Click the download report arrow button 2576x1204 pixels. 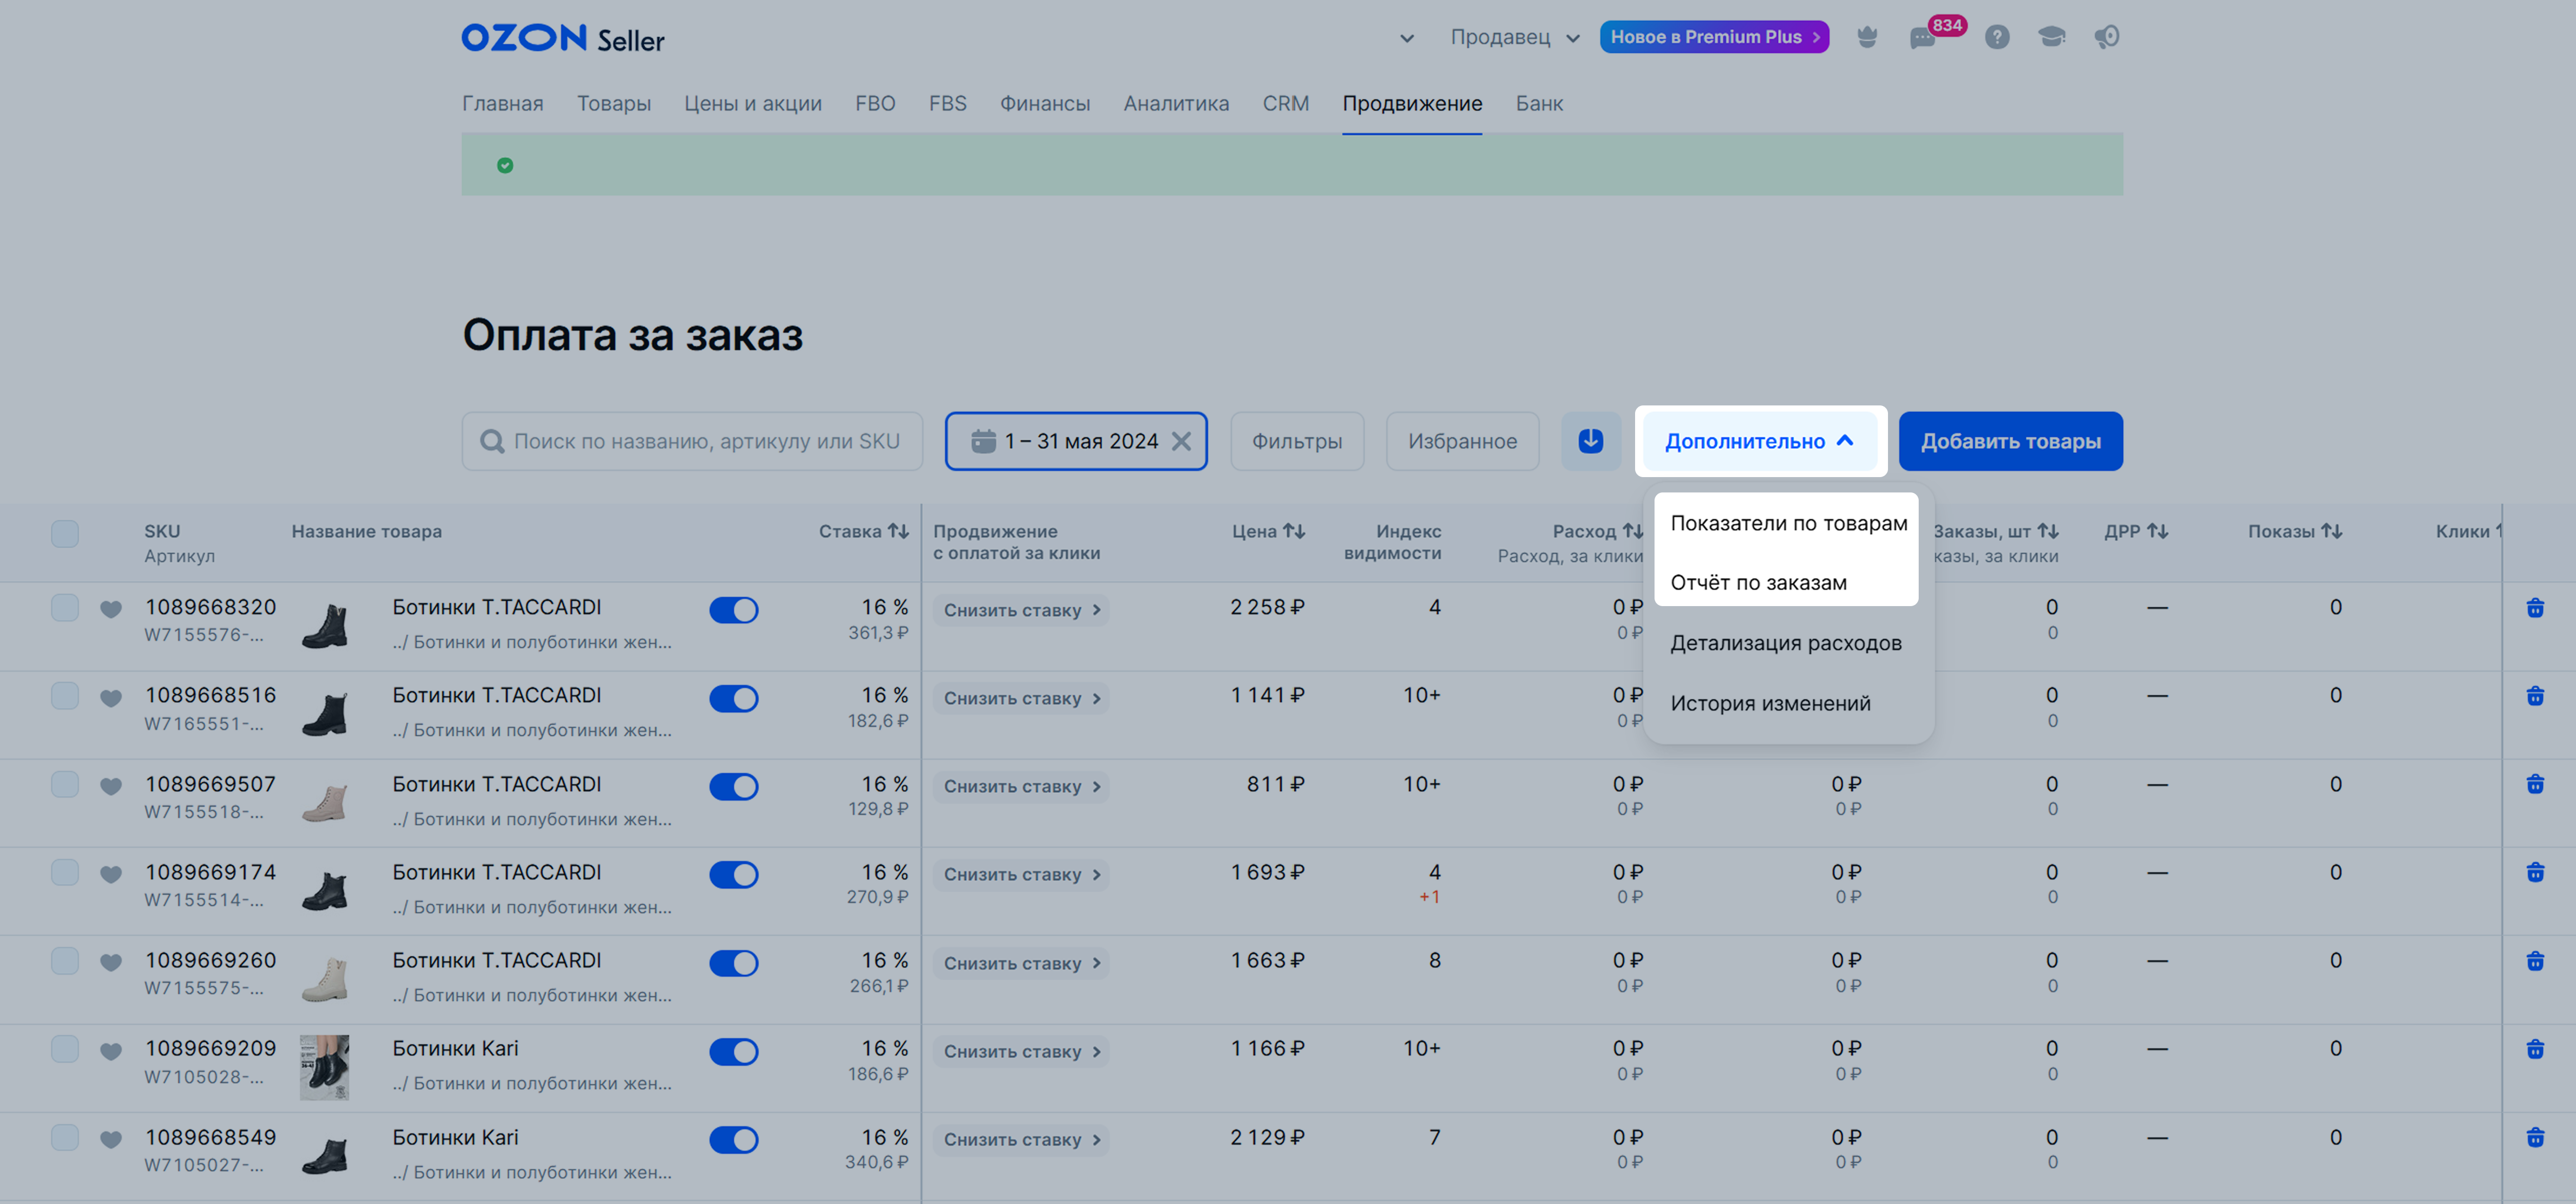point(1591,441)
